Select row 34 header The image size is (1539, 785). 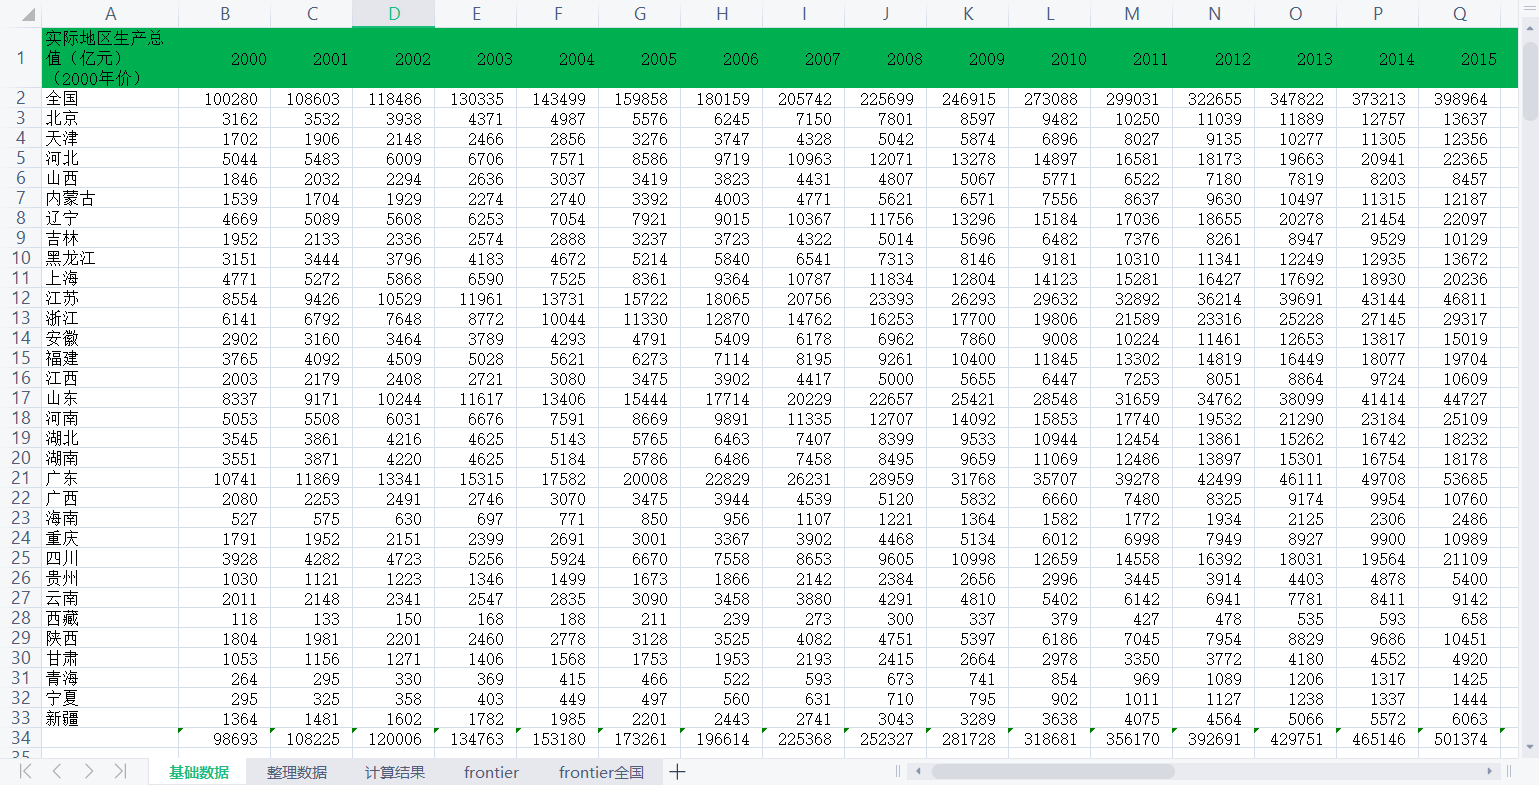(21, 738)
